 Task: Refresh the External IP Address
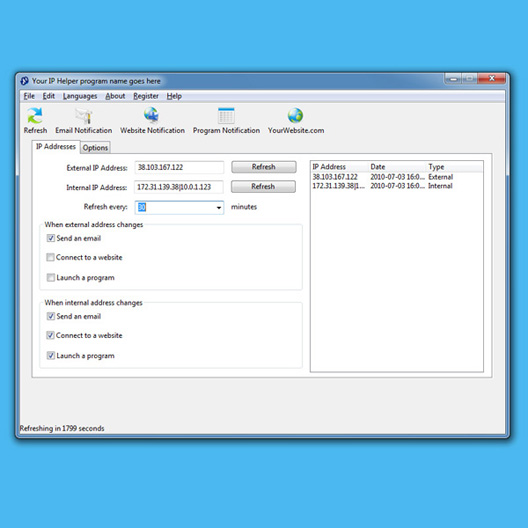click(x=264, y=167)
